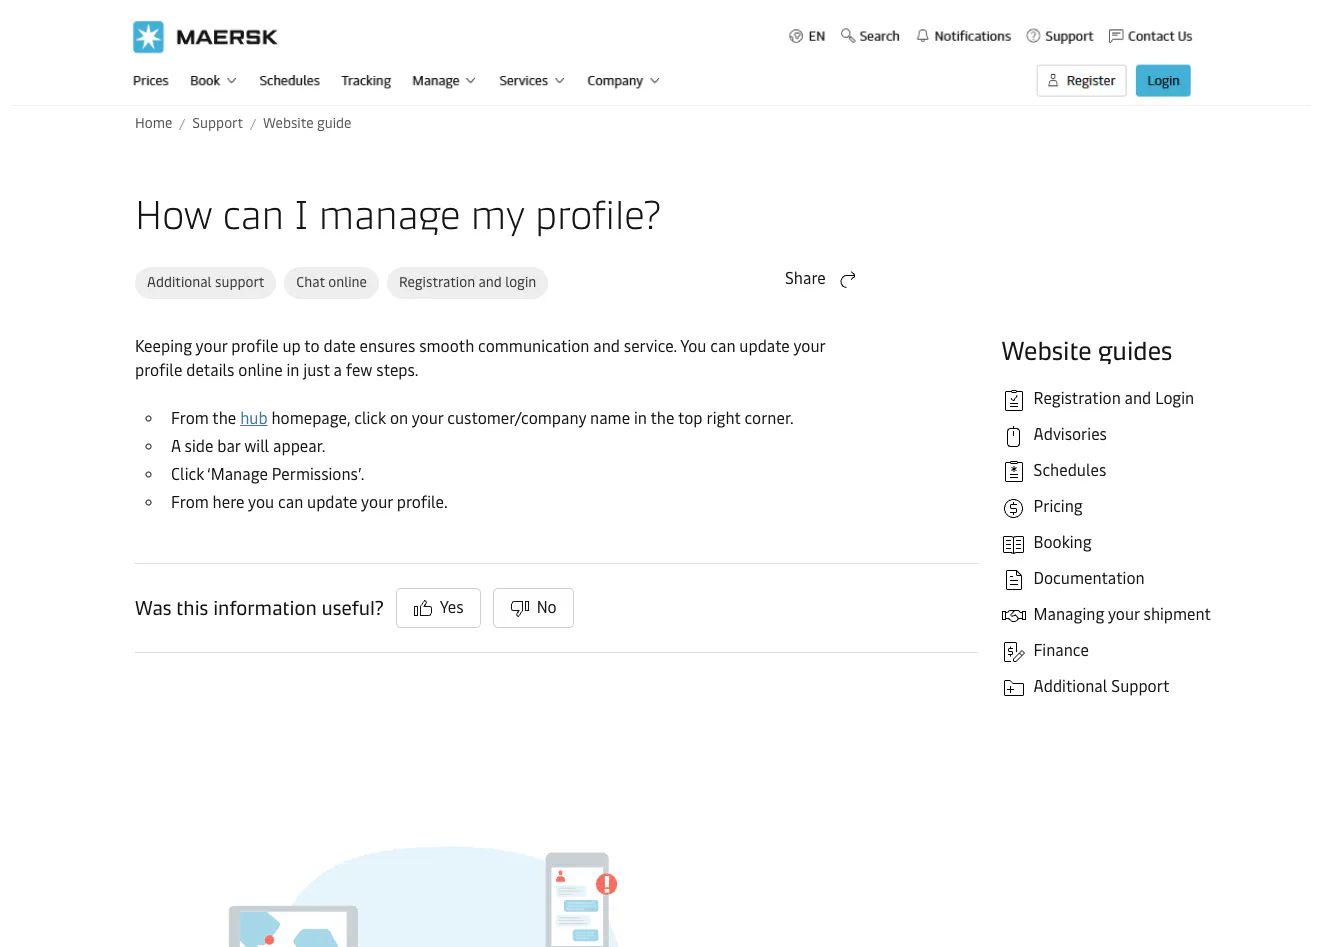Screen dimensions: 1322x947
Task: Mark information useful with Yes
Action: pyautogui.click(x=438, y=608)
